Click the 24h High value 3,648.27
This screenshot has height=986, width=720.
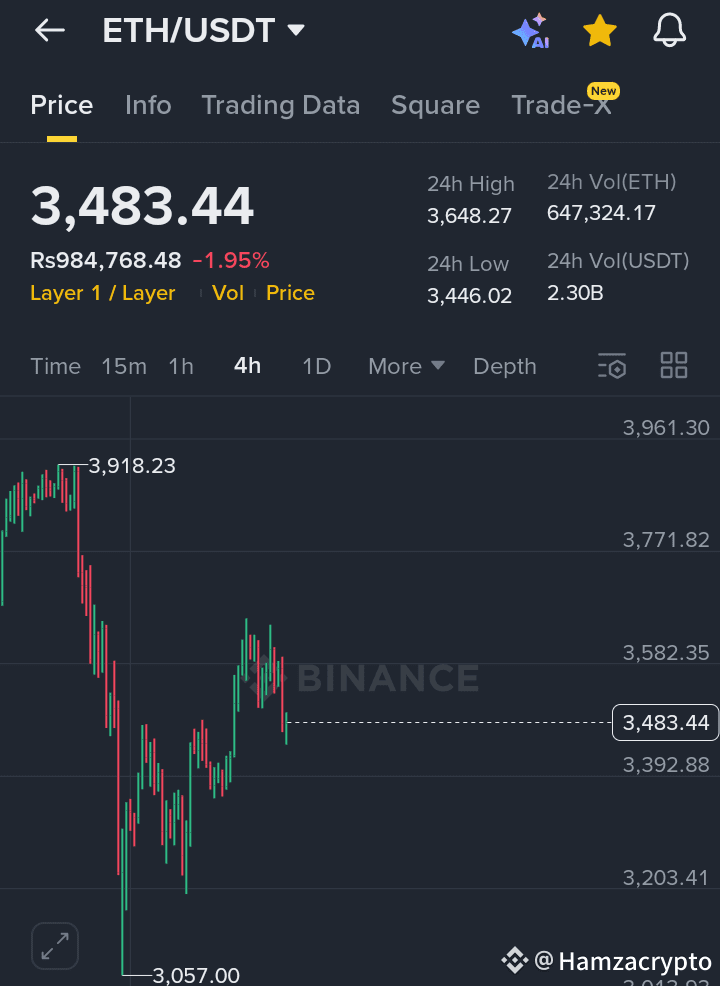469,216
